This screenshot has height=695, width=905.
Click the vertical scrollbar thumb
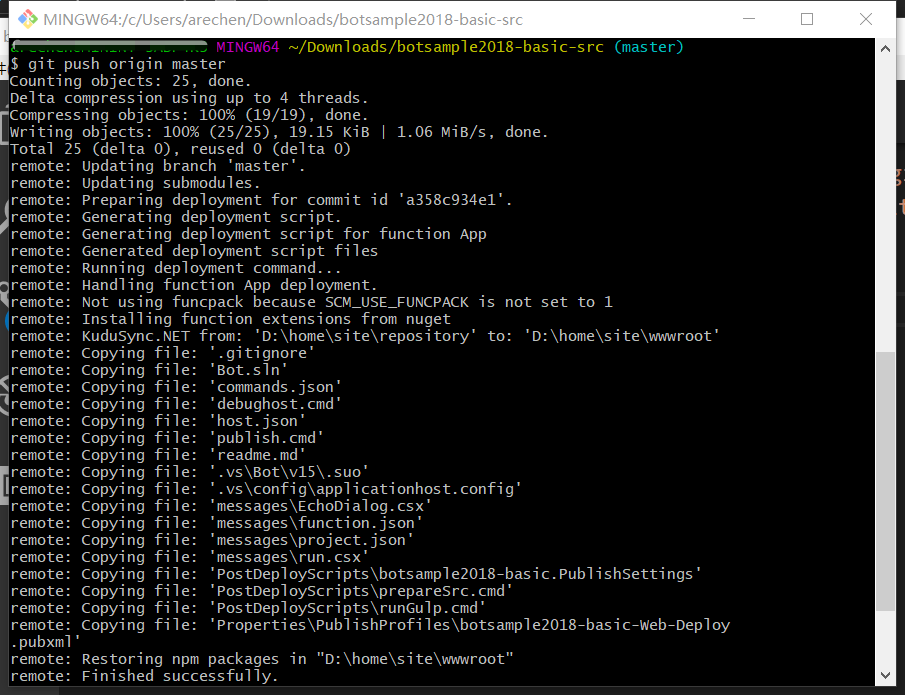coord(884,480)
